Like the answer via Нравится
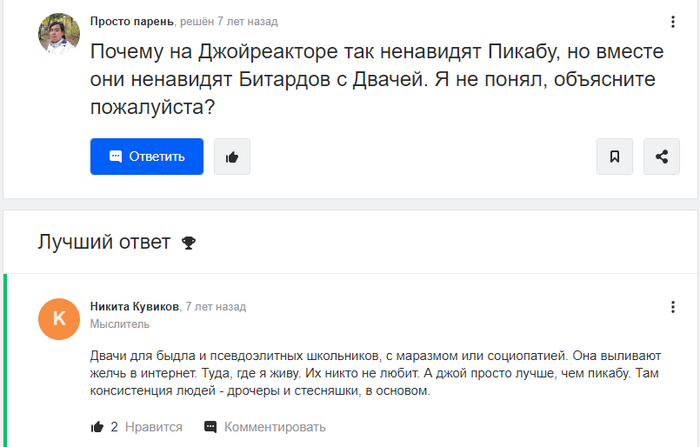700x447 pixels. click(153, 427)
